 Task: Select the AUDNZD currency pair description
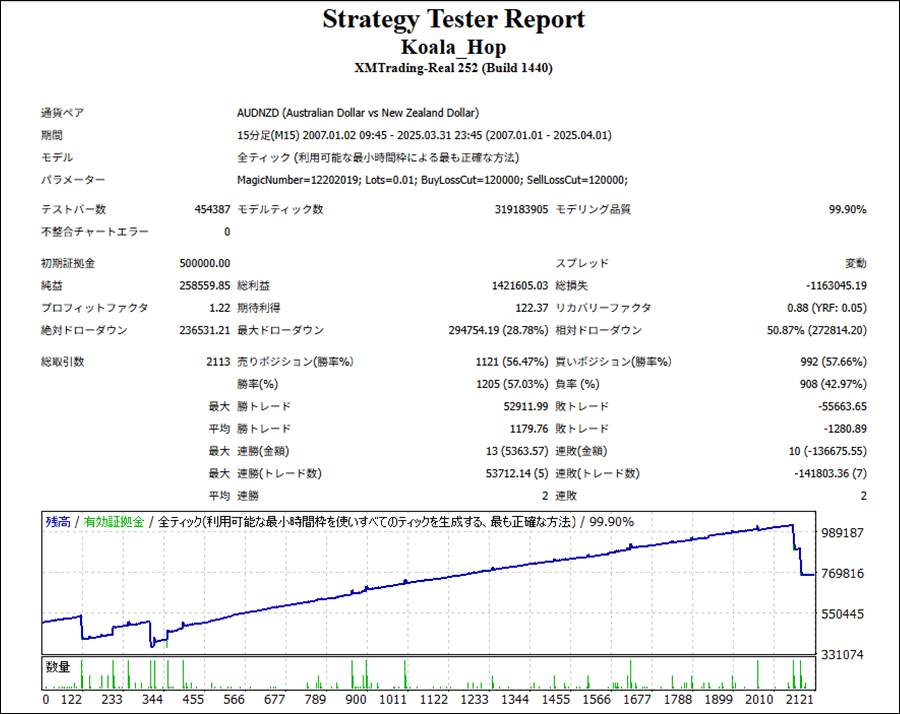[x=358, y=113]
